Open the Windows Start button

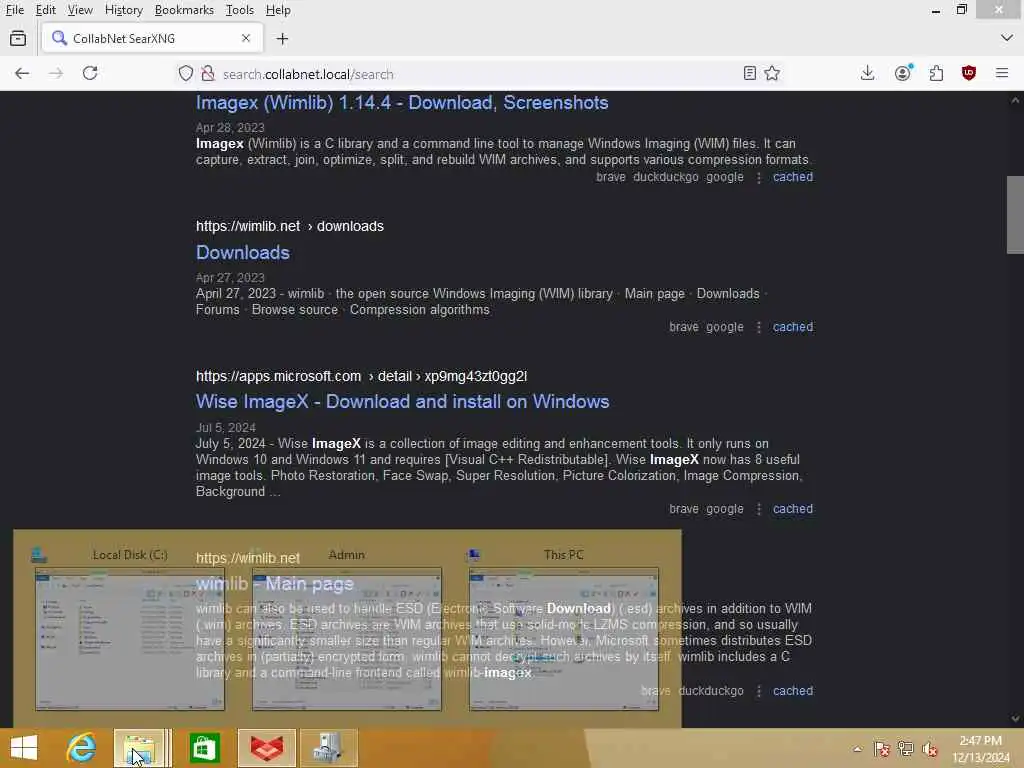coord(24,748)
